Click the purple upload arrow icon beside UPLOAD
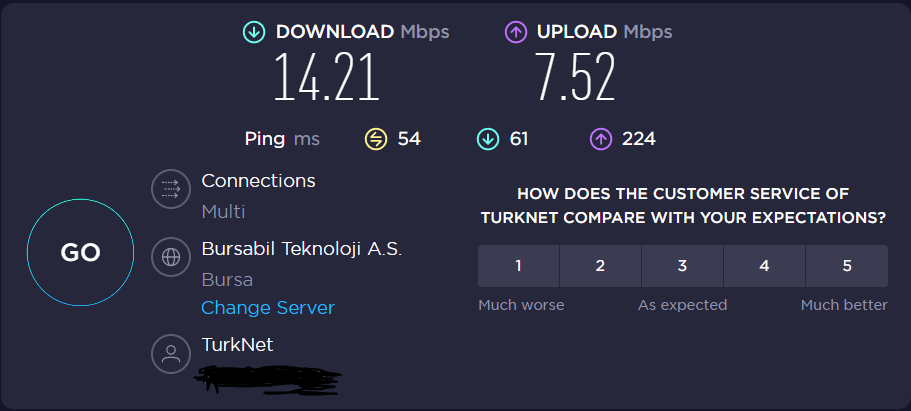911x411 pixels. 516,32
